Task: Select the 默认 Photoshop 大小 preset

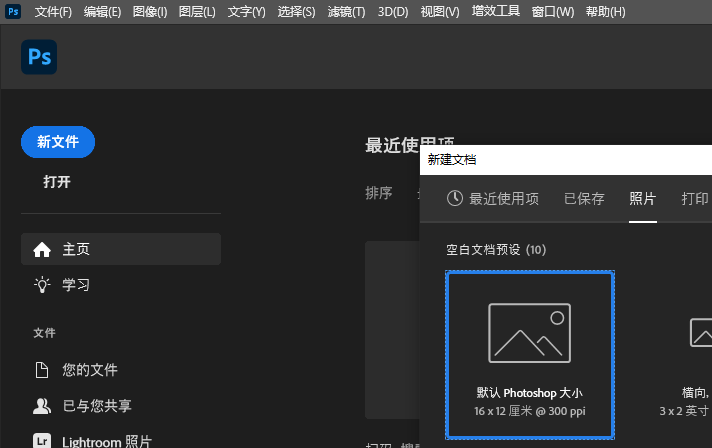Action: [x=530, y=355]
